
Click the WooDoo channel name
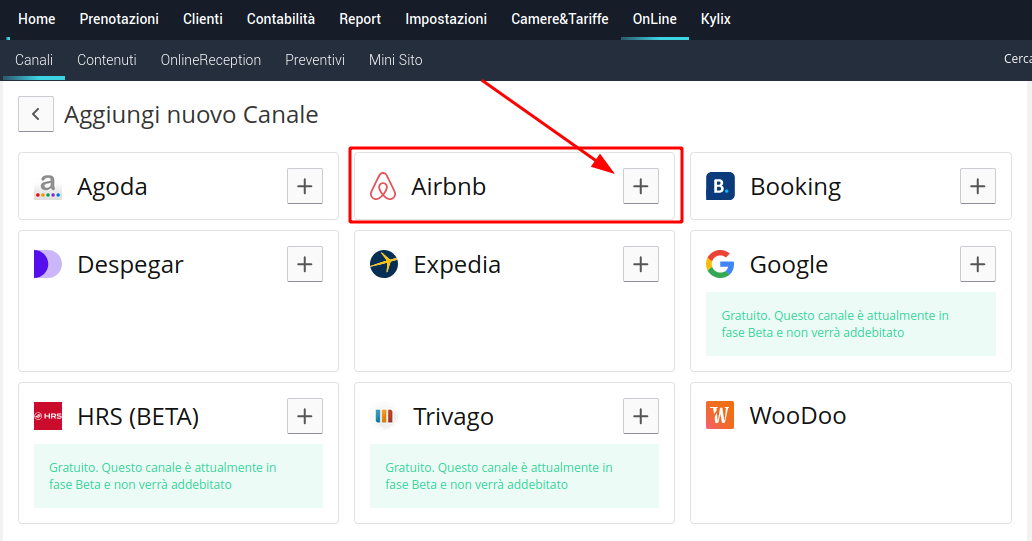[798, 416]
